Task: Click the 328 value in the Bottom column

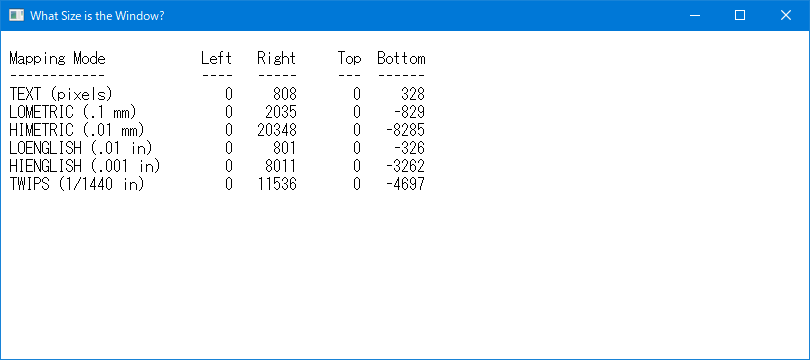Action: (413, 94)
